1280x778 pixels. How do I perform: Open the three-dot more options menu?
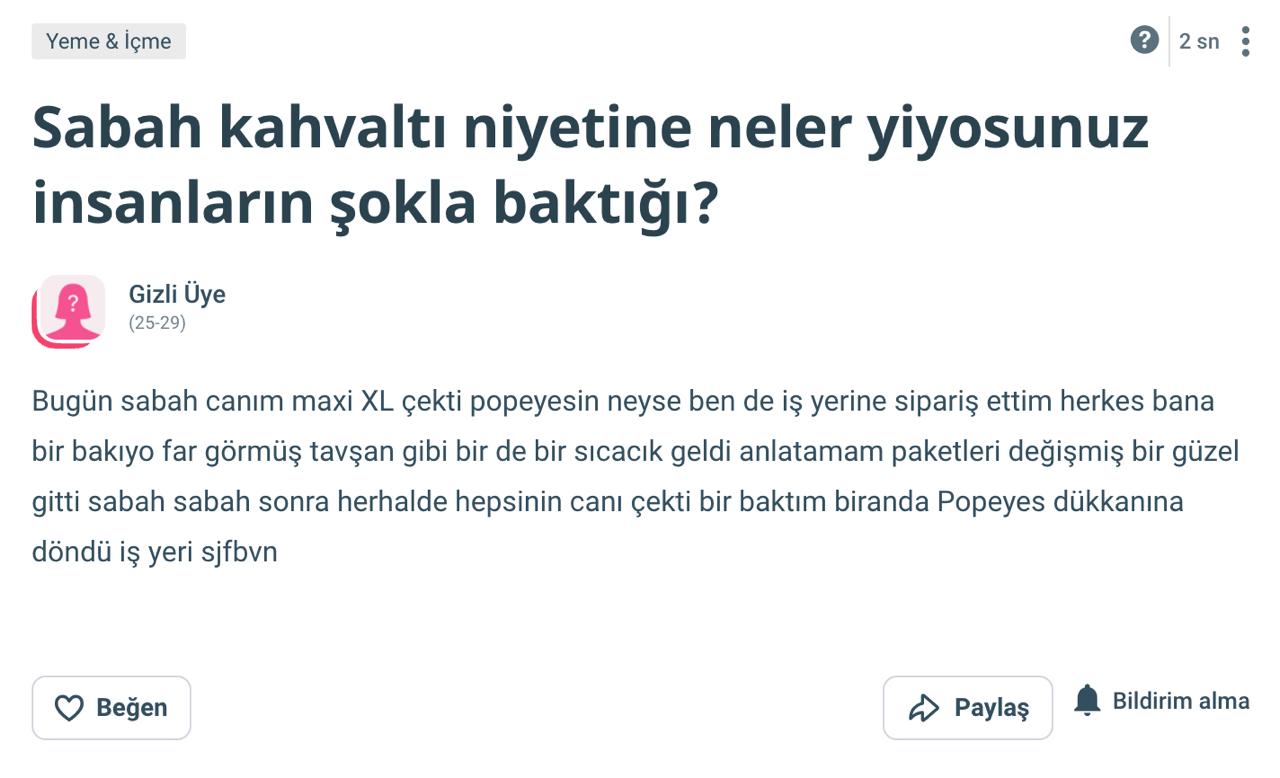[1245, 41]
